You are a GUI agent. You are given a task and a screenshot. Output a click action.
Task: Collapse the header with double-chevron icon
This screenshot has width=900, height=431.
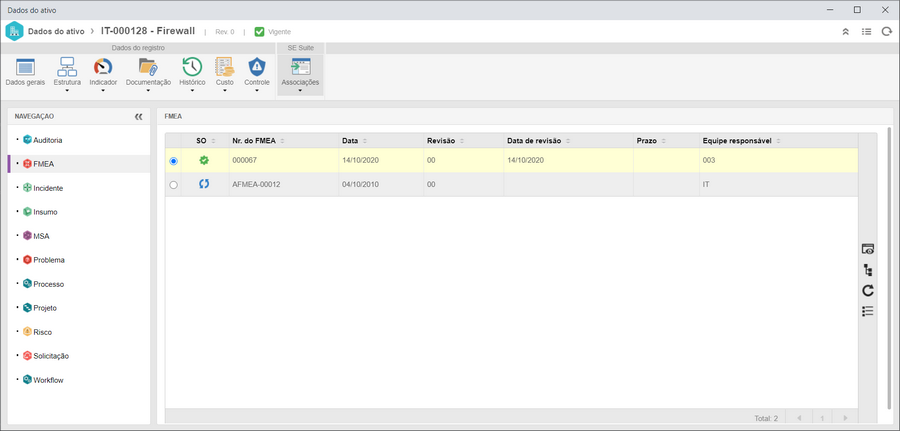[x=845, y=32]
